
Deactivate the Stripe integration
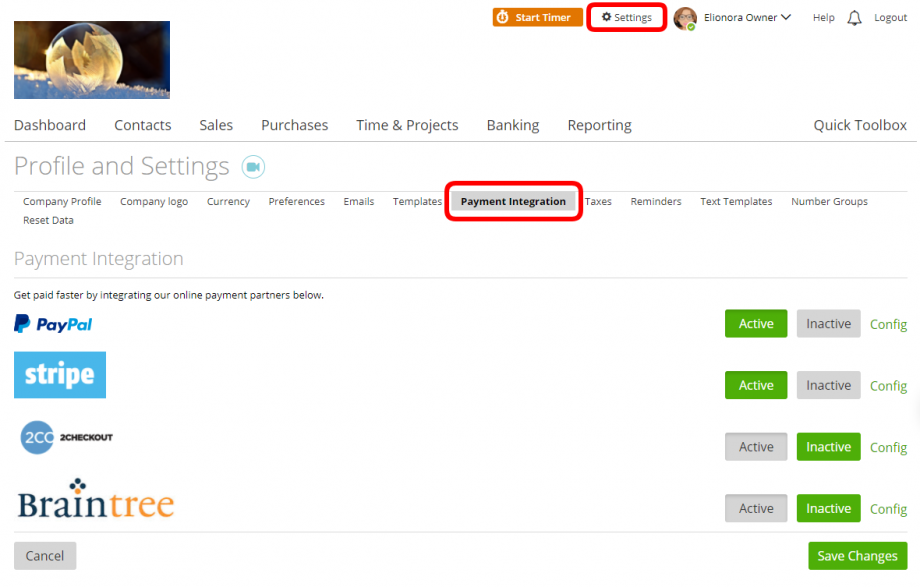click(x=828, y=385)
